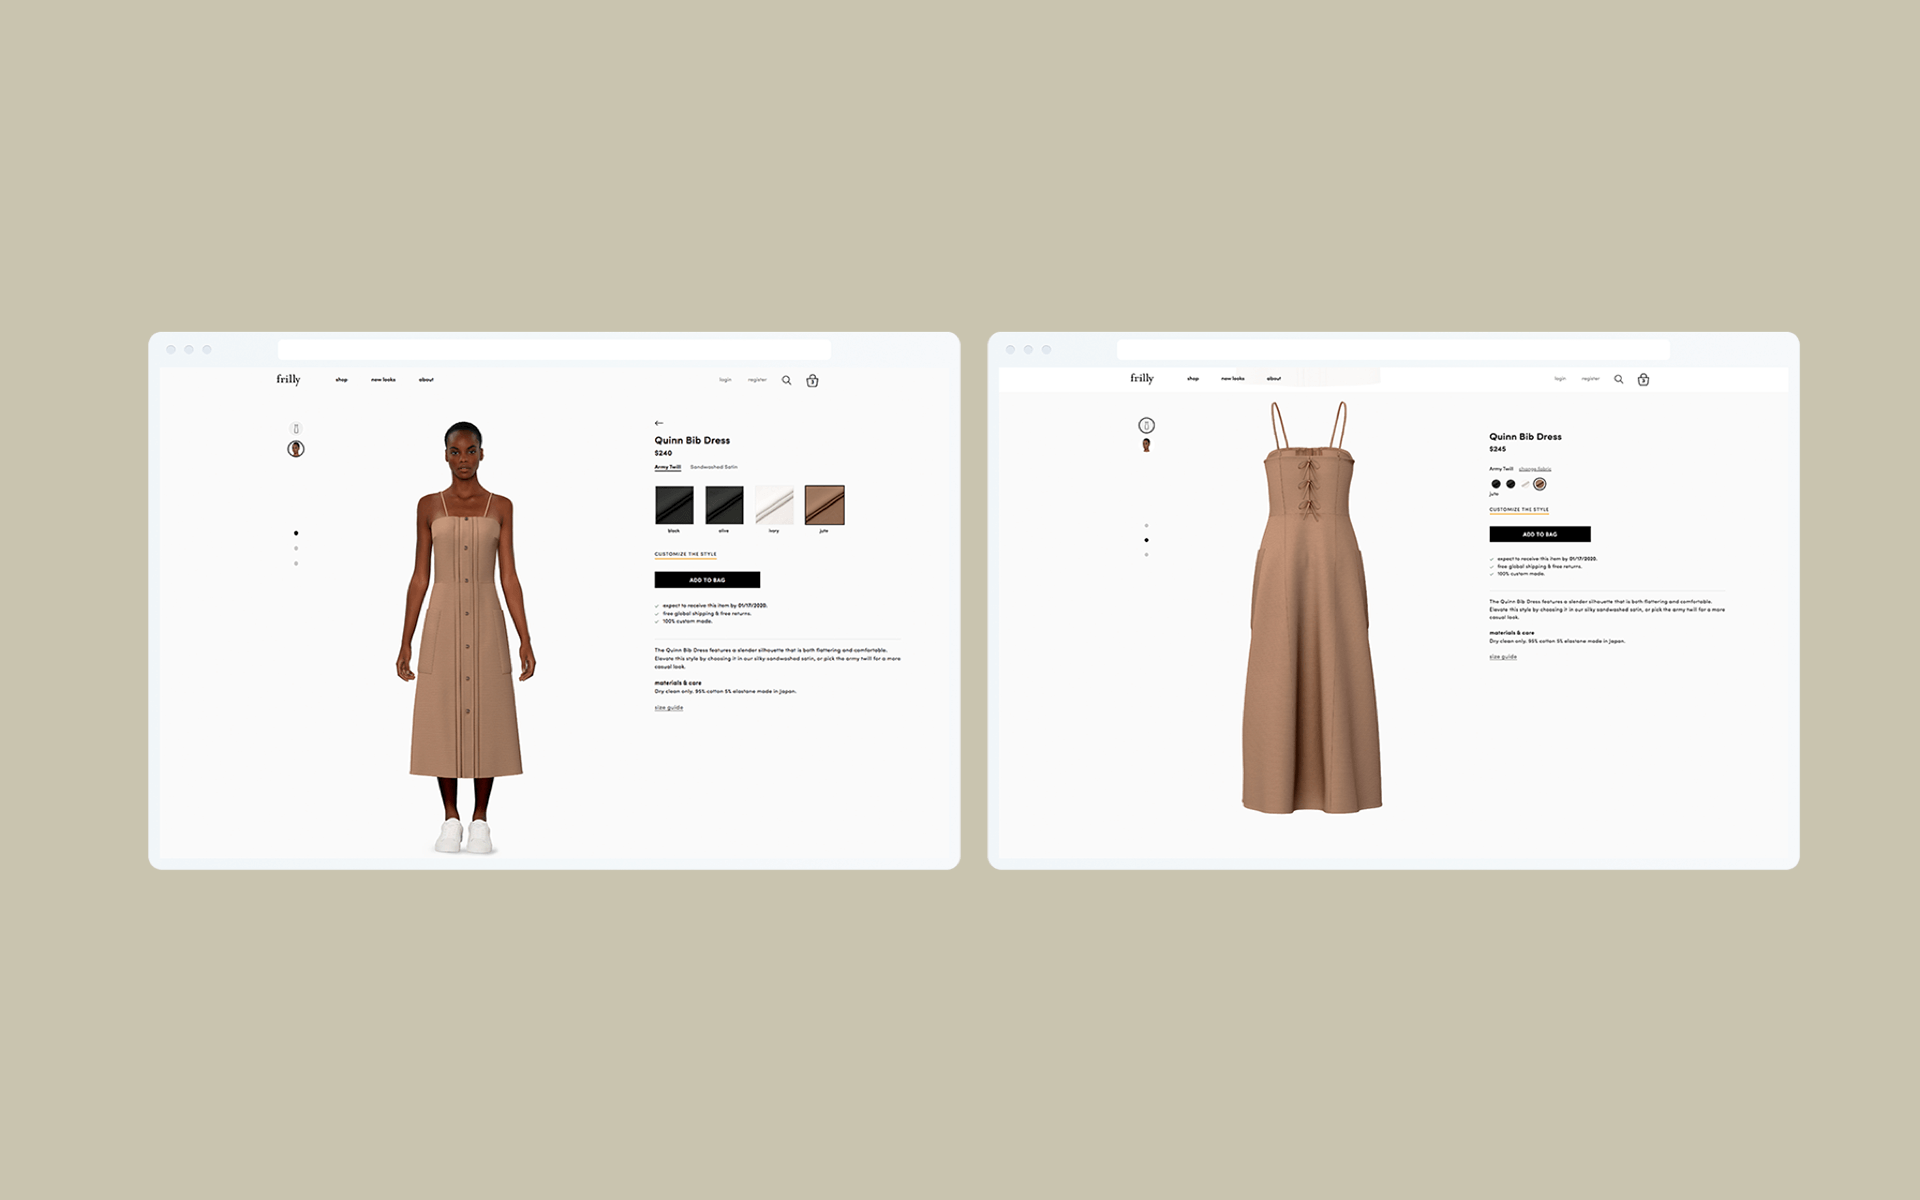
Task: Switch to Sandwashed Satin fabric tab
Action: [x=713, y=467]
